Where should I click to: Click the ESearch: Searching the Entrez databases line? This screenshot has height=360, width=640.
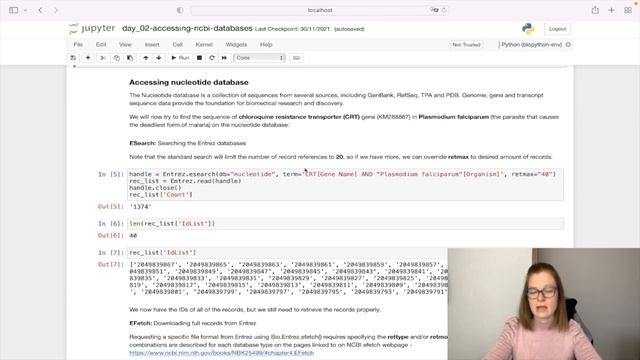click(x=187, y=143)
